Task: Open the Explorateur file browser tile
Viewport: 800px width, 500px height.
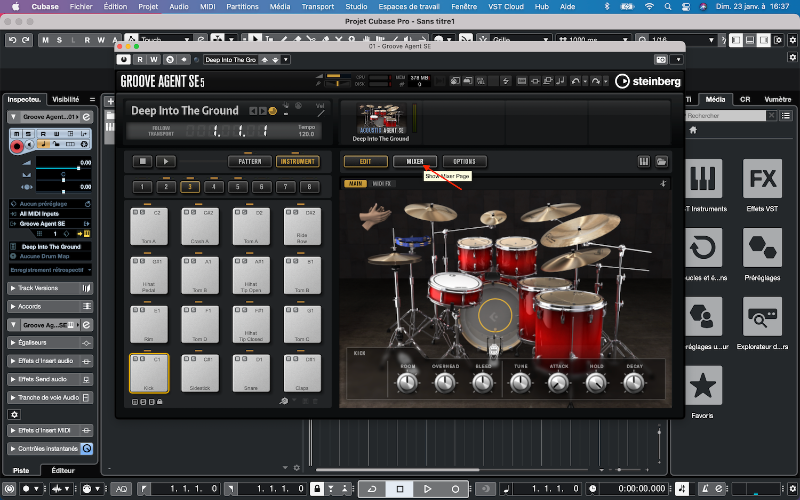Action: click(x=762, y=316)
